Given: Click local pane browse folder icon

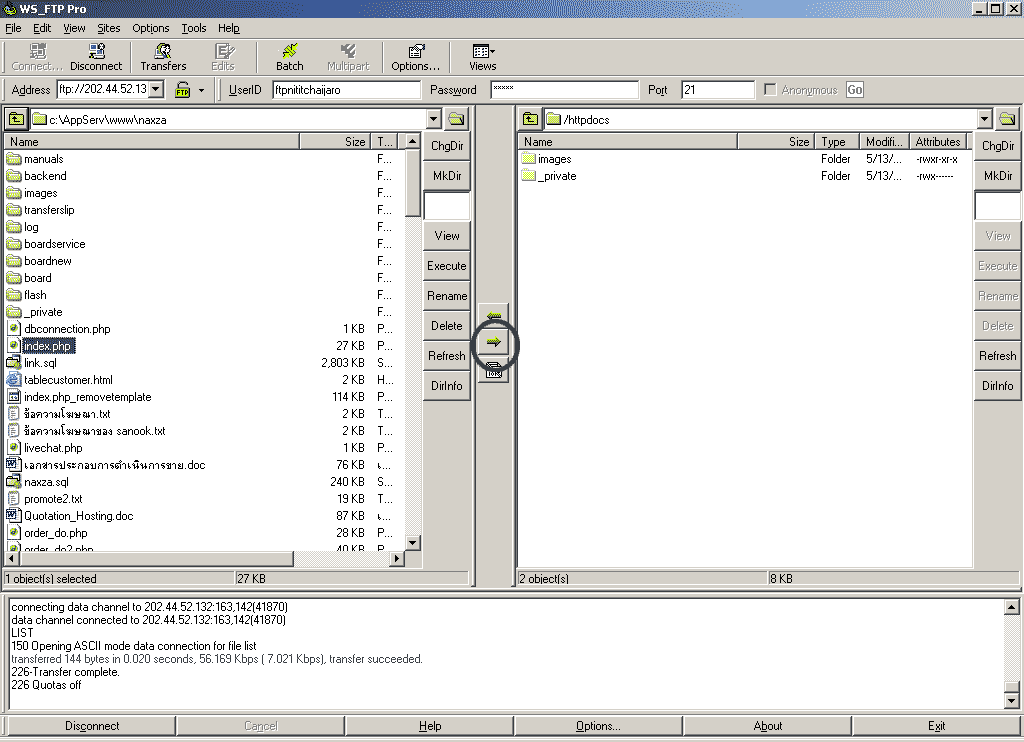Looking at the screenshot, I should [456, 119].
